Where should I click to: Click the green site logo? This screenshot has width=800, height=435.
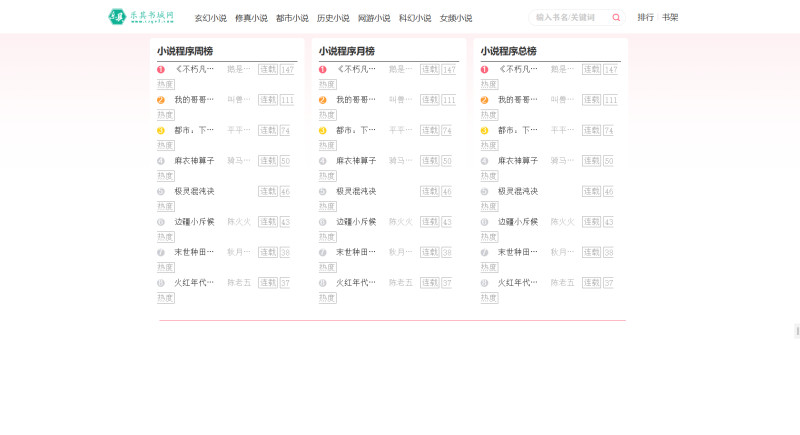pos(141,17)
